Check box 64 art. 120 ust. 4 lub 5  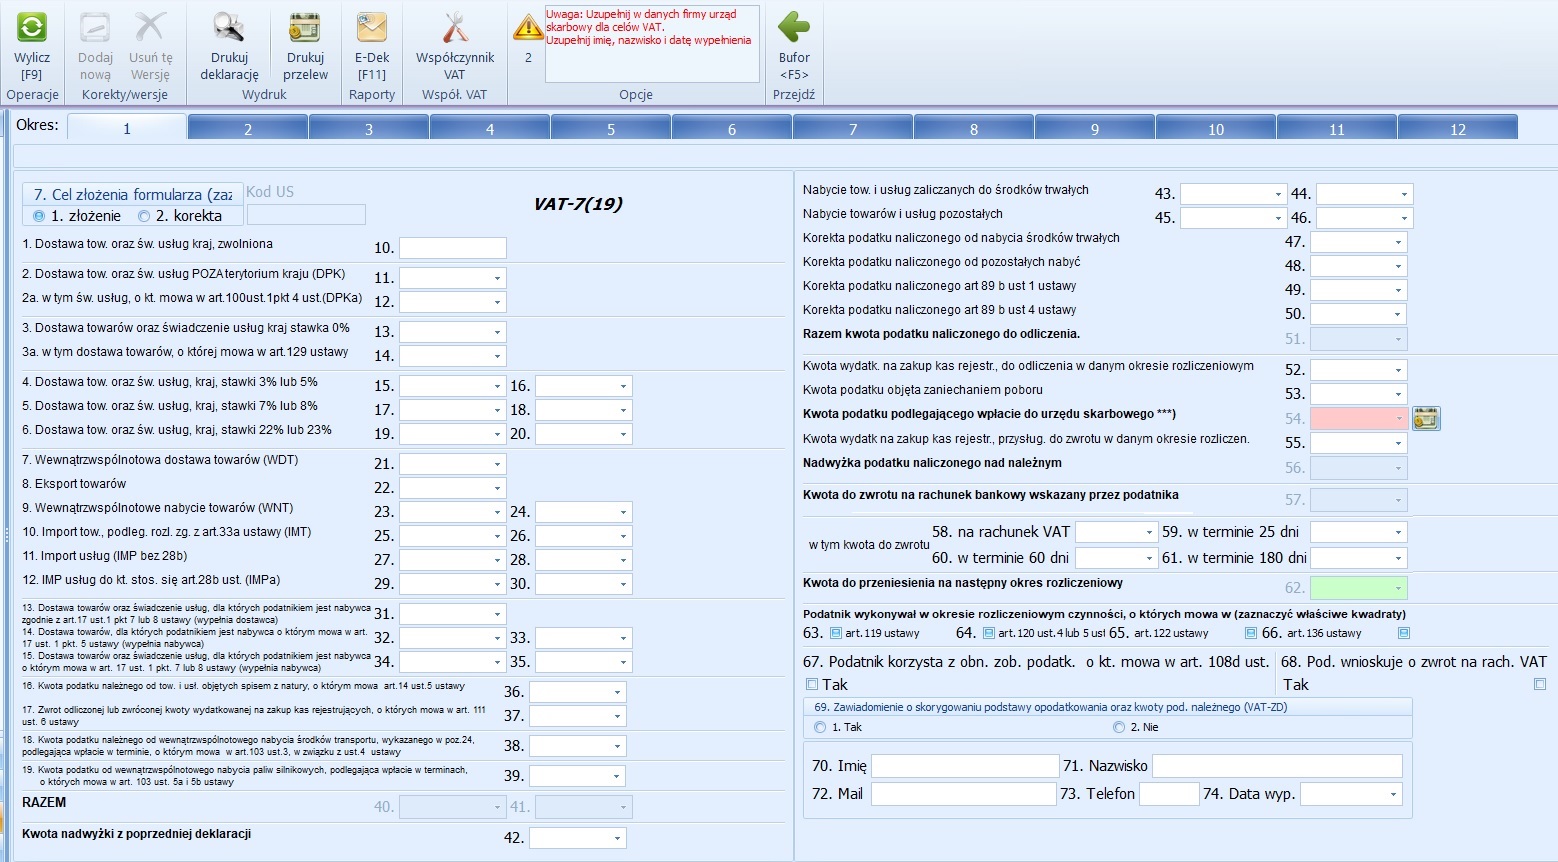989,633
